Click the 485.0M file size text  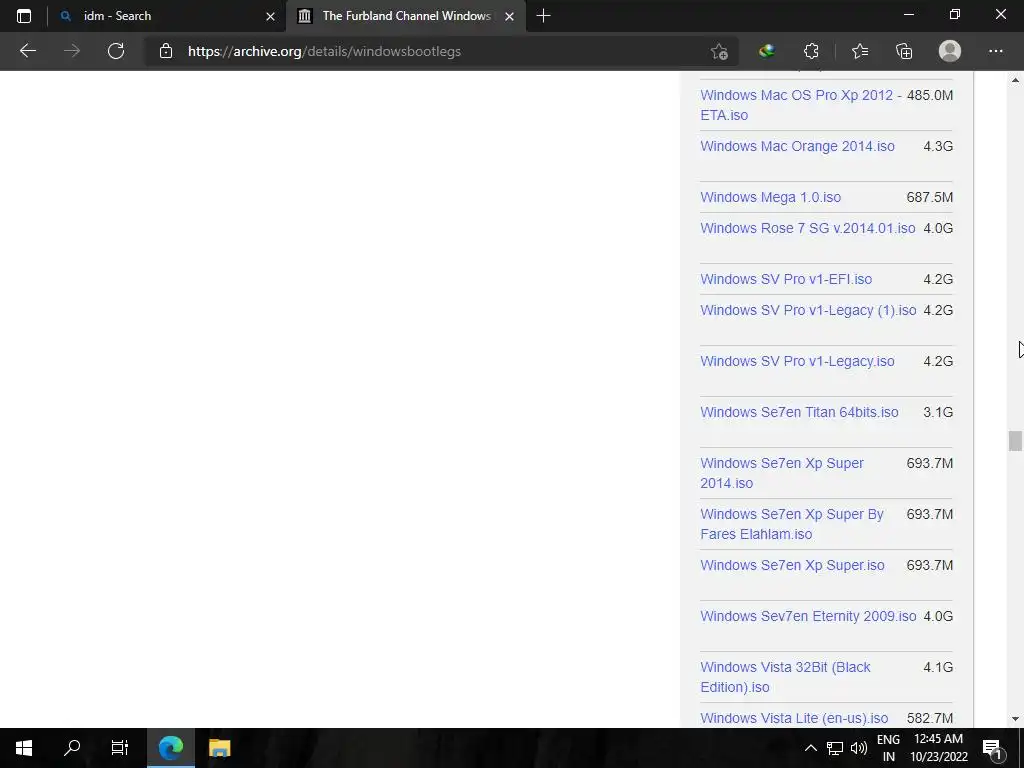click(930, 95)
